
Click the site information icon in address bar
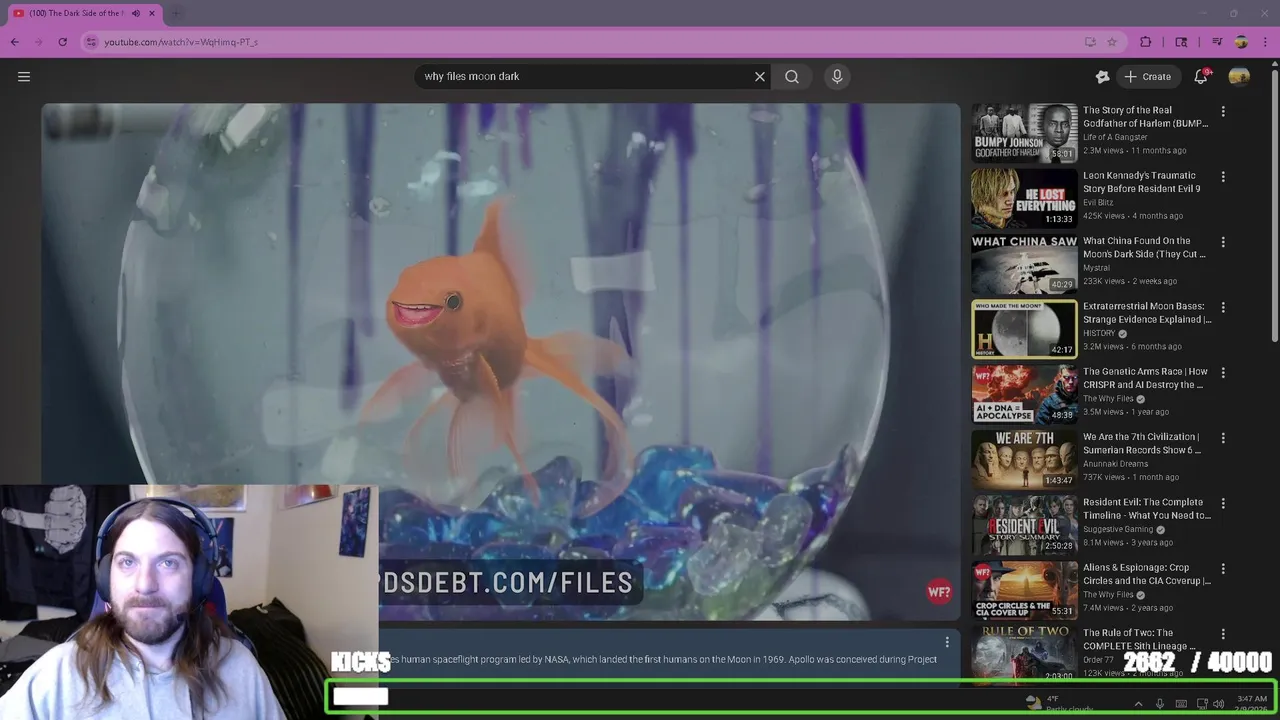pyautogui.click(x=91, y=42)
